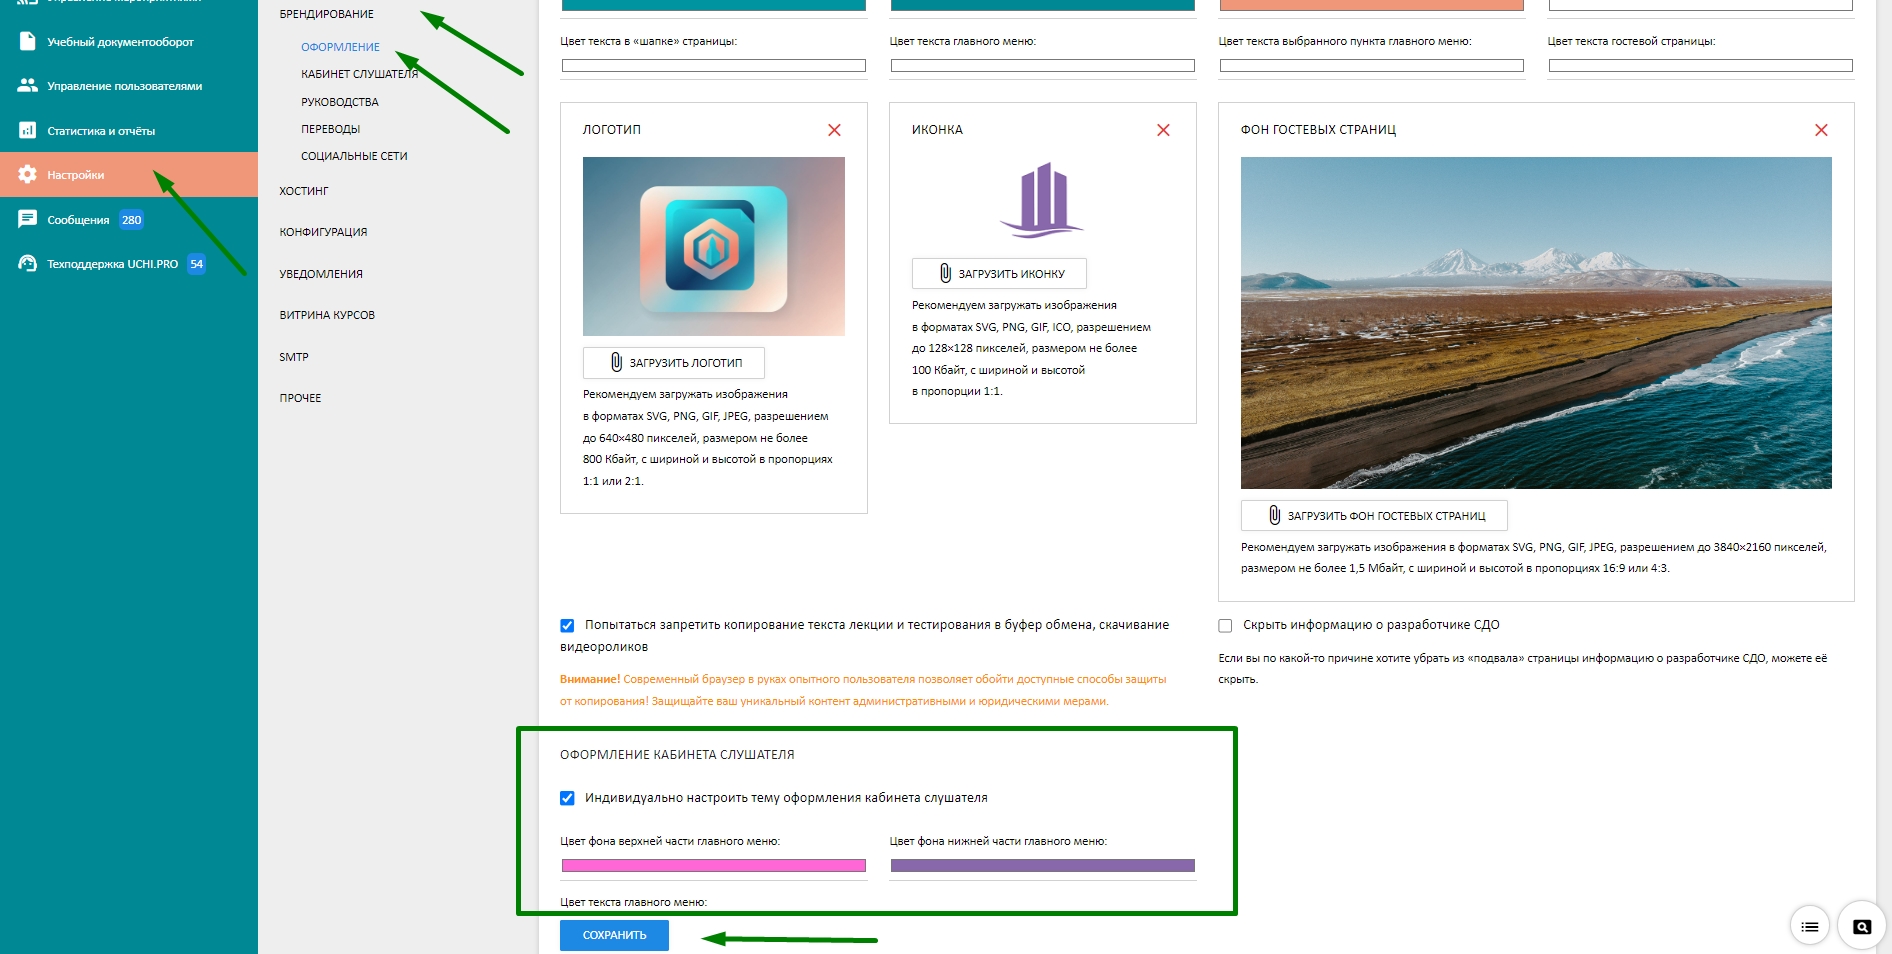The image size is (1892, 954).
Task: Click the Сообщения chat bubble icon
Action: tap(28, 219)
